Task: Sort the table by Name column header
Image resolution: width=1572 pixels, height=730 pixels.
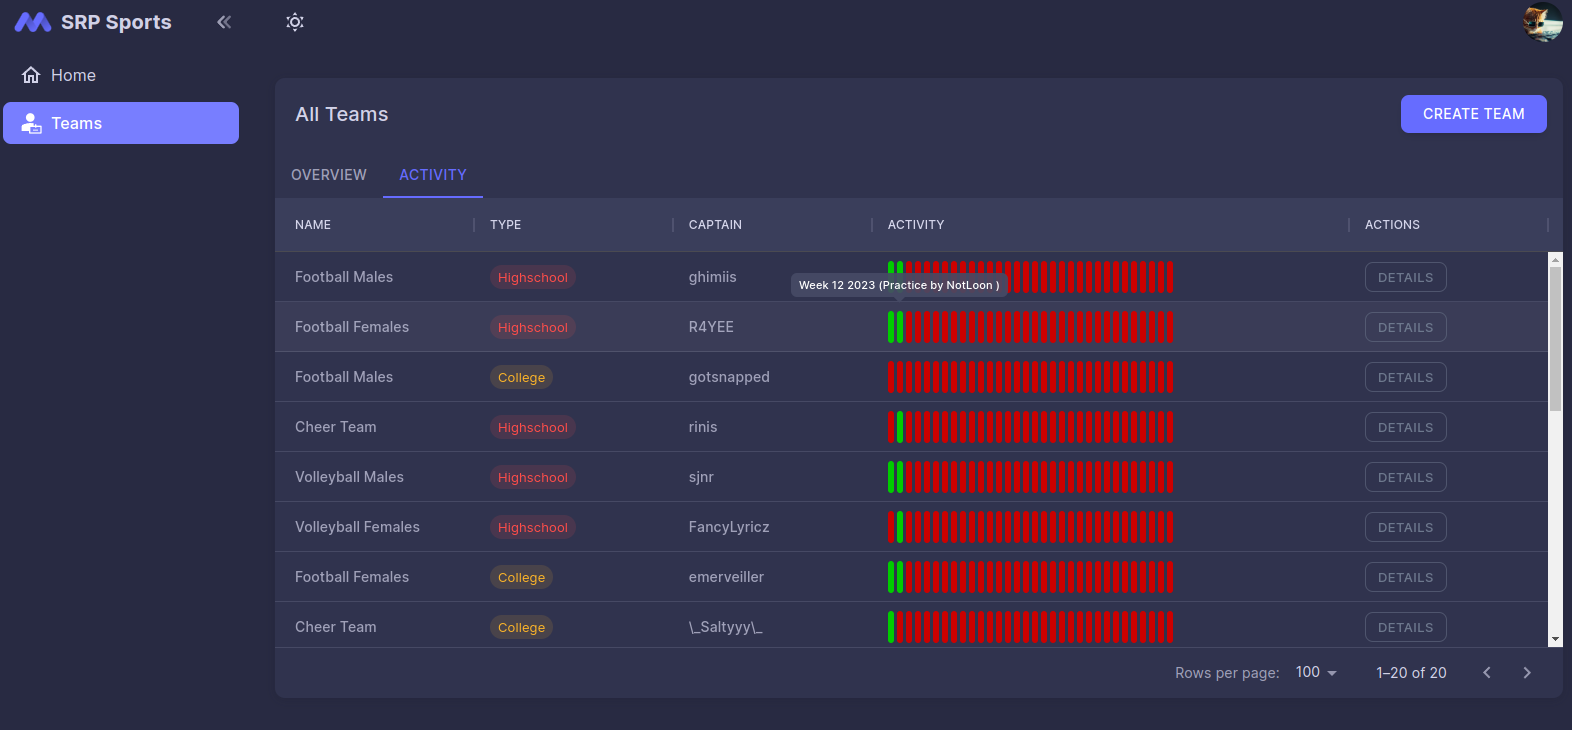Action: [x=313, y=225]
